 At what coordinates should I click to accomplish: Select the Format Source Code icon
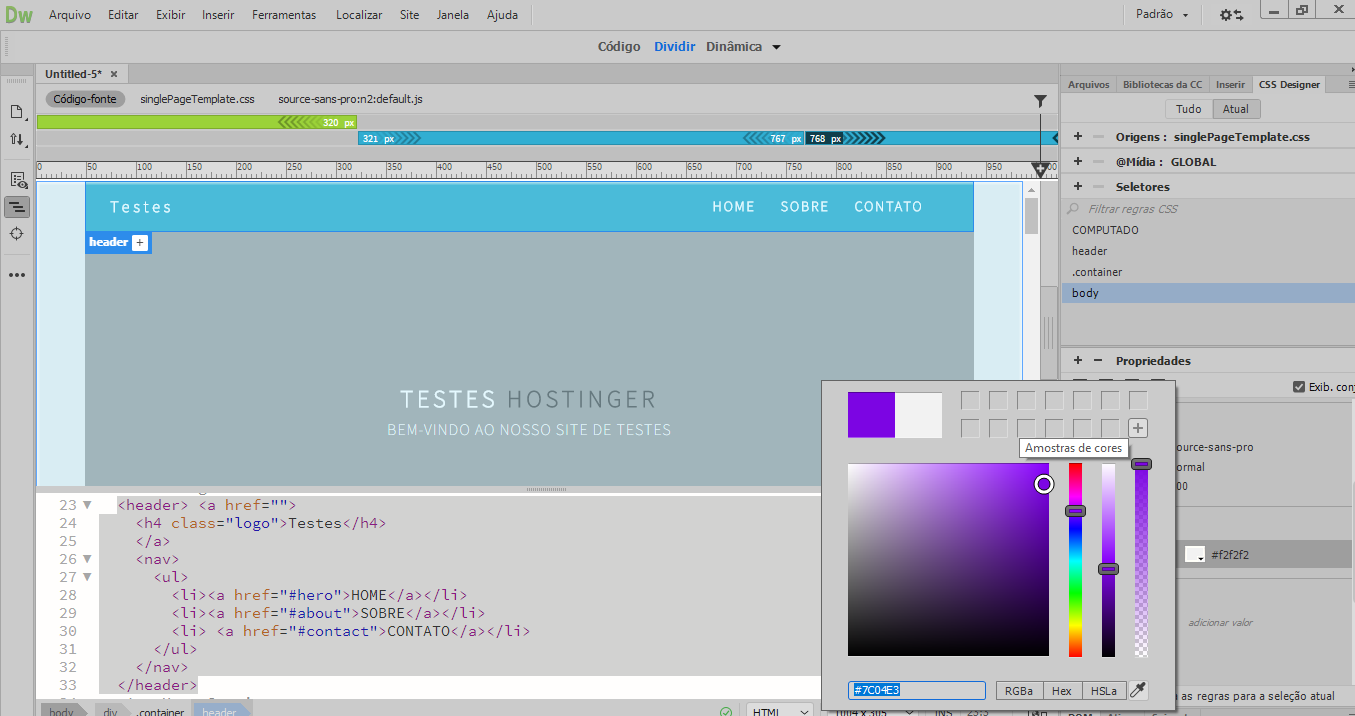tap(17, 207)
